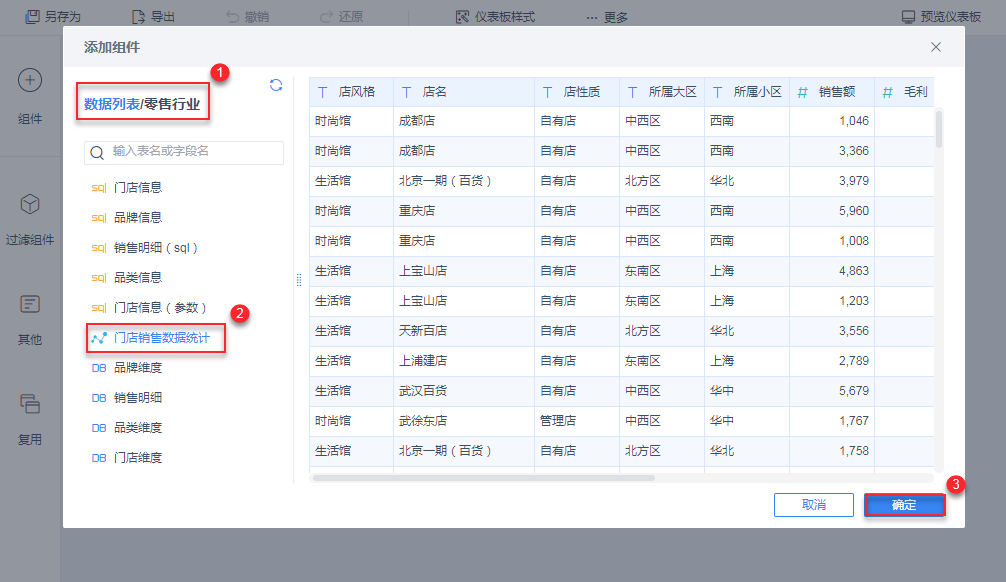1006x582 pixels.
Task: Click the 店名 column header
Action: tap(463, 92)
